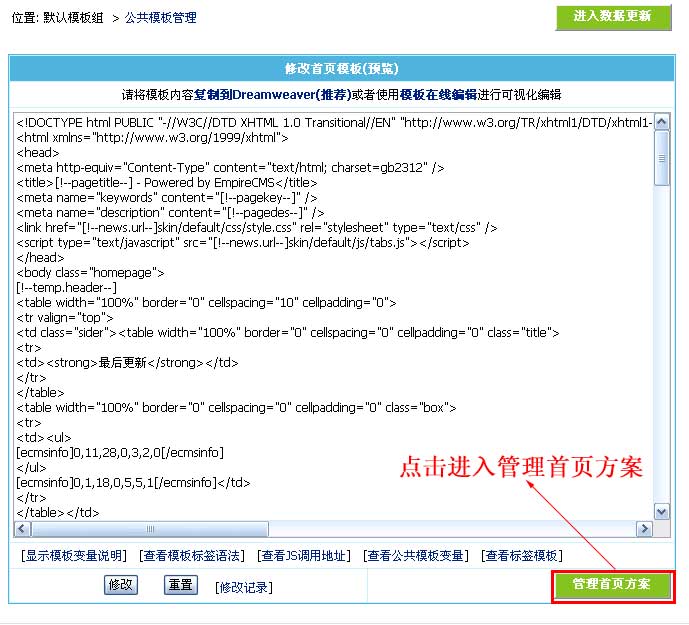Click the 管理首页方案 button
The width and height of the screenshot is (689, 625).
tap(612, 586)
